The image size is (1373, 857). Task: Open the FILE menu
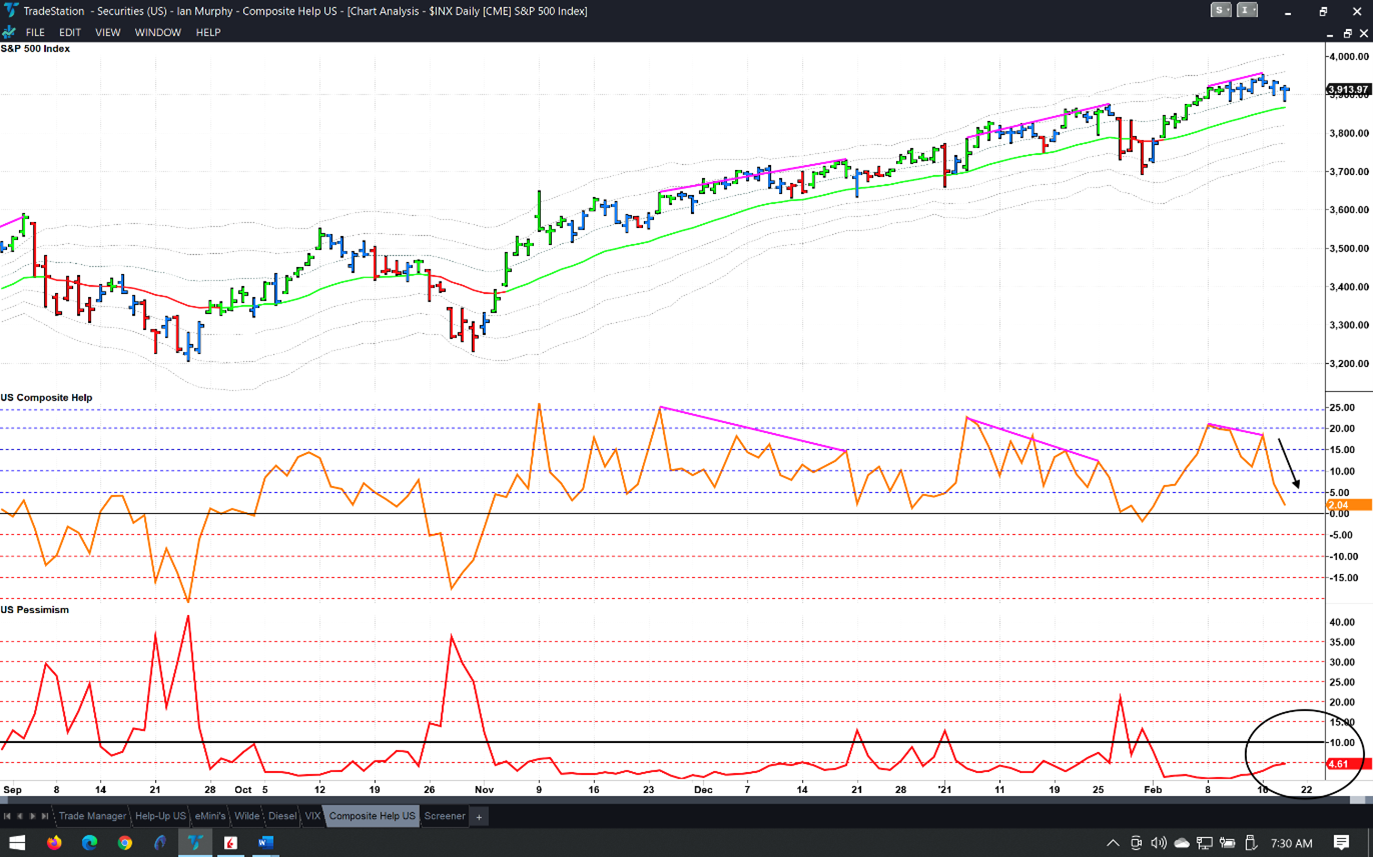(35, 32)
